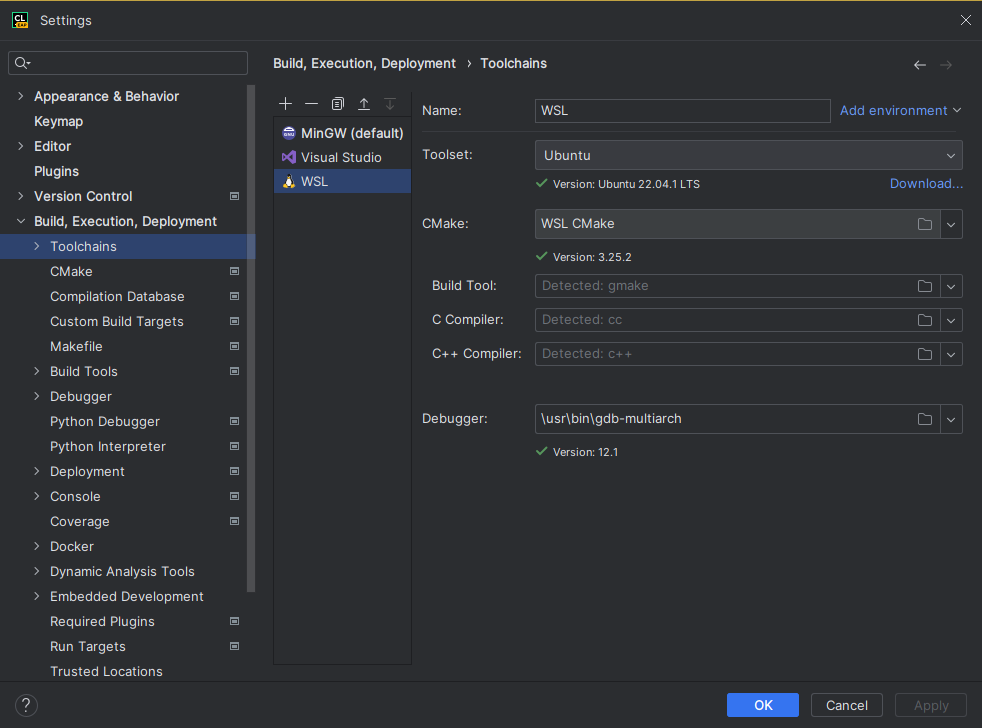Click project-level icon next to Custom Build Targets
Image resolution: width=982 pixels, height=728 pixels.
(234, 321)
